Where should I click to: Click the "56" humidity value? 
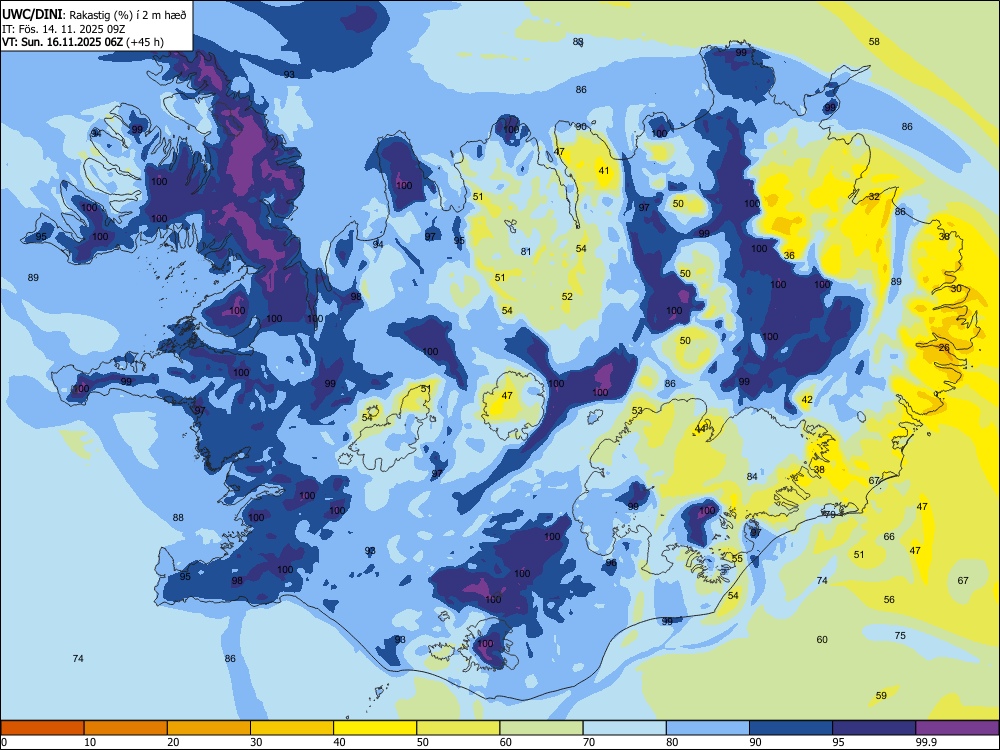(x=889, y=599)
